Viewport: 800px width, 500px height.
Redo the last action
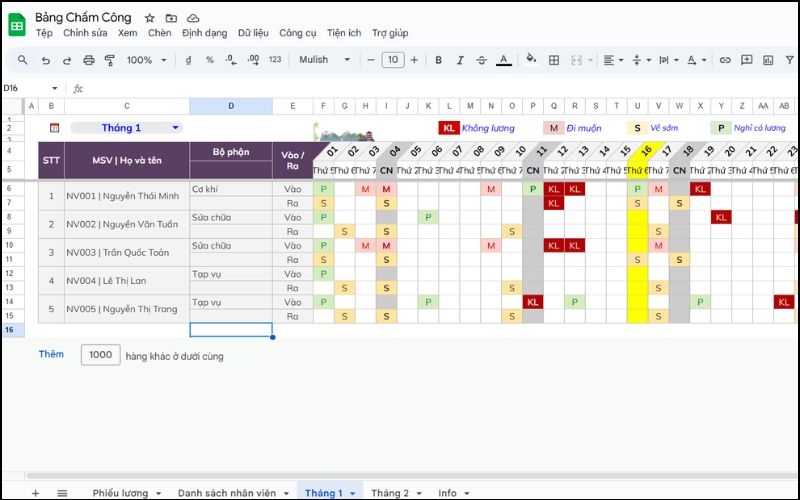[x=67, y=60]
